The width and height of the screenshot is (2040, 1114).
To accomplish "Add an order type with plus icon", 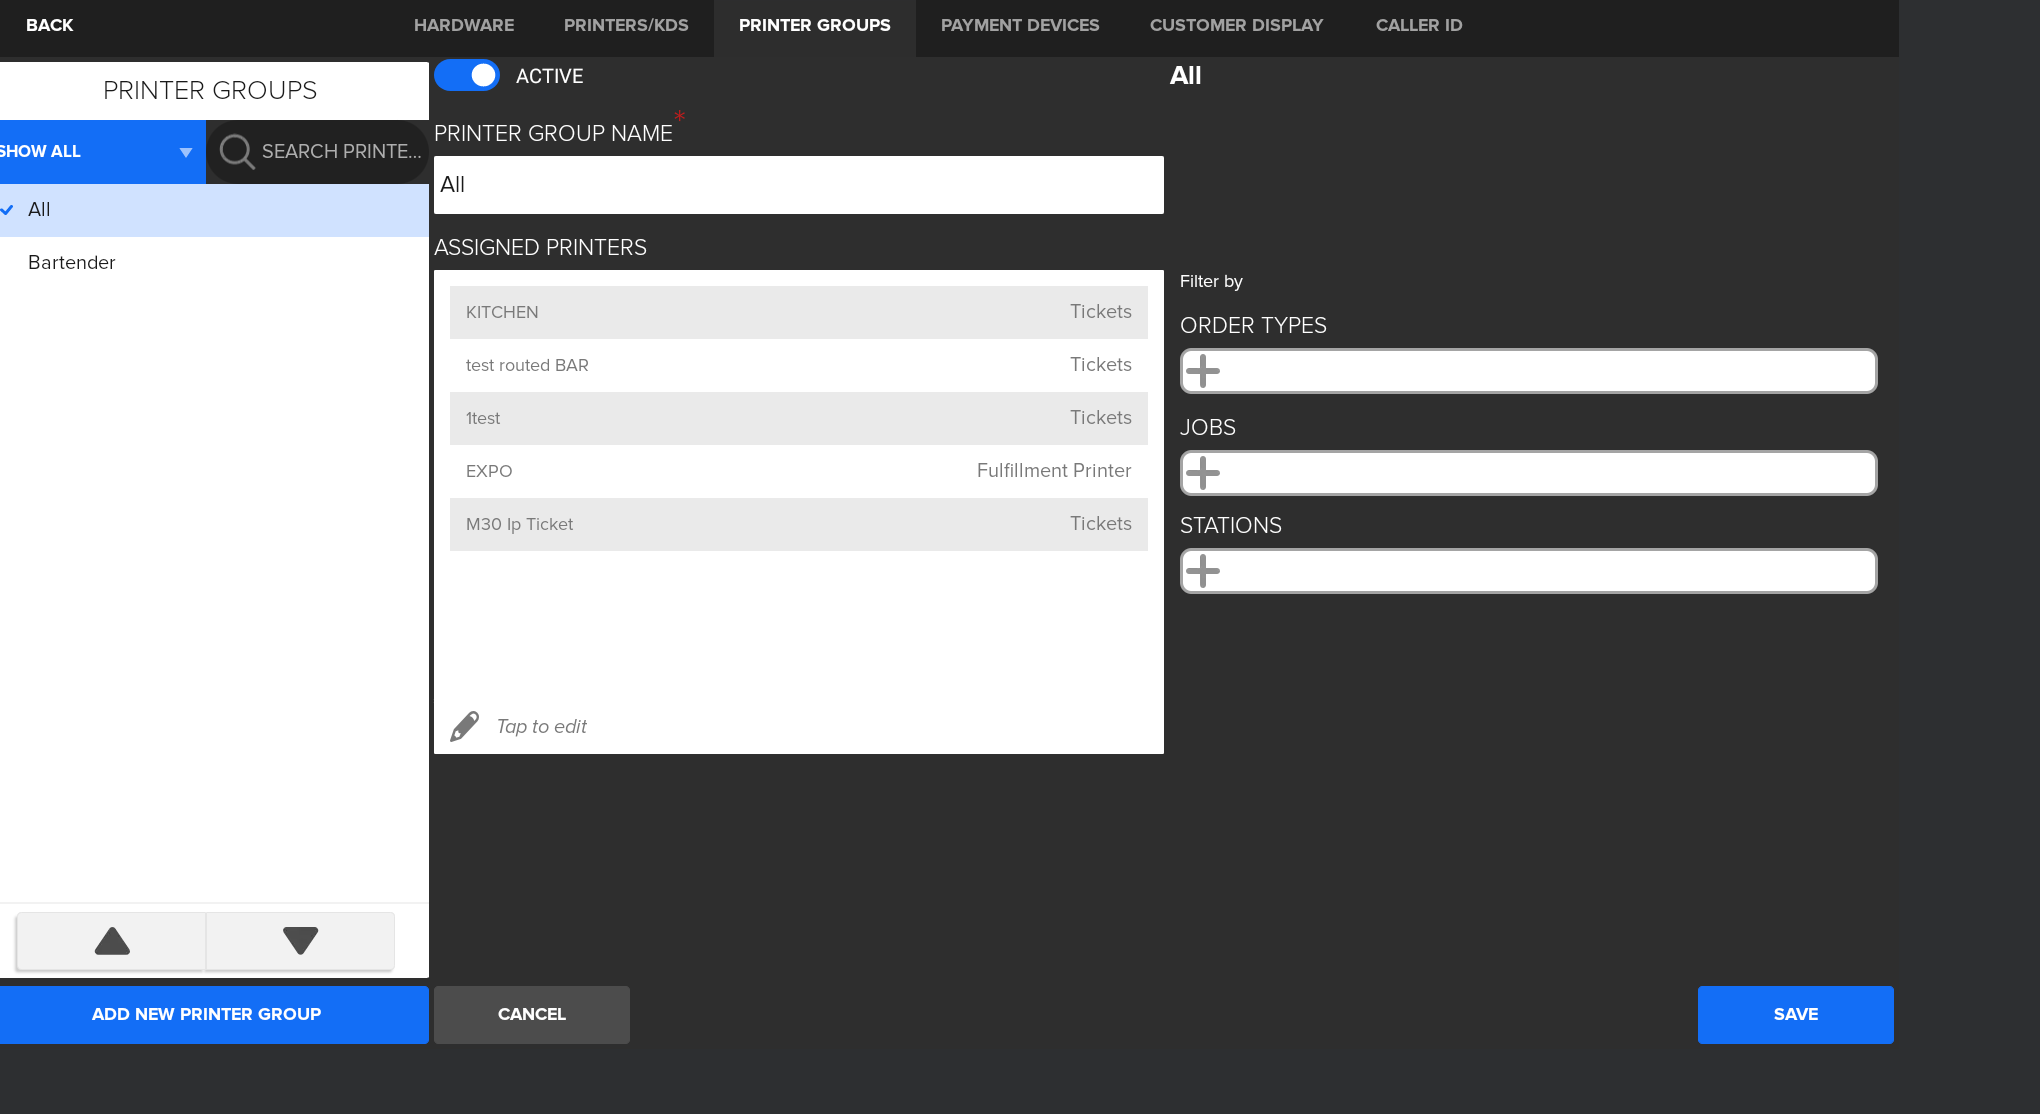I will tap(1203, 371).
